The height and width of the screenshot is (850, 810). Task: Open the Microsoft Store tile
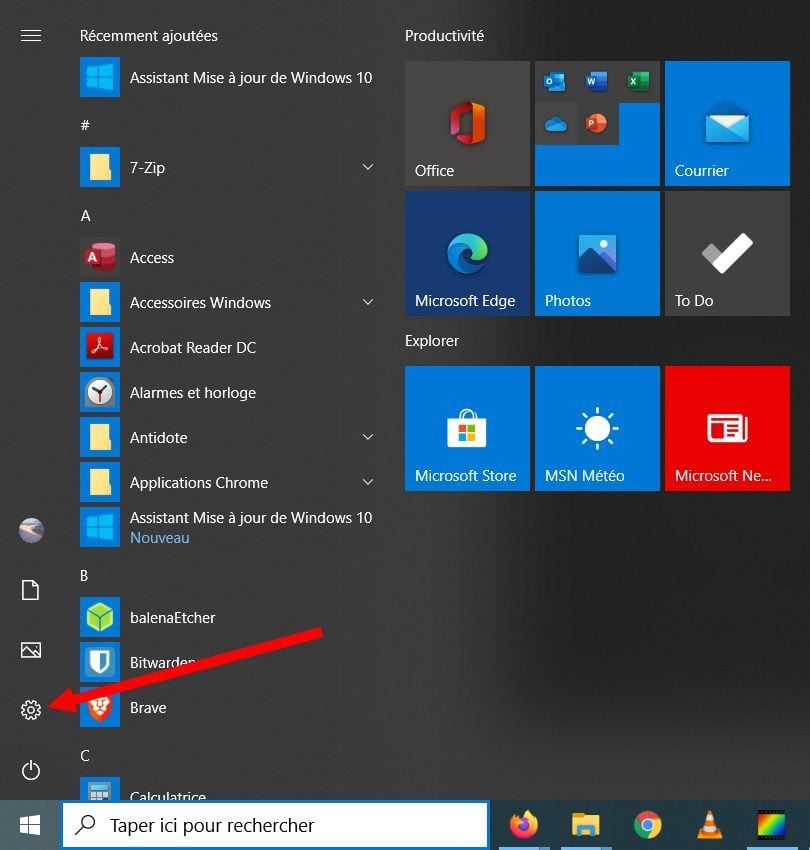(x=467, y=428)
